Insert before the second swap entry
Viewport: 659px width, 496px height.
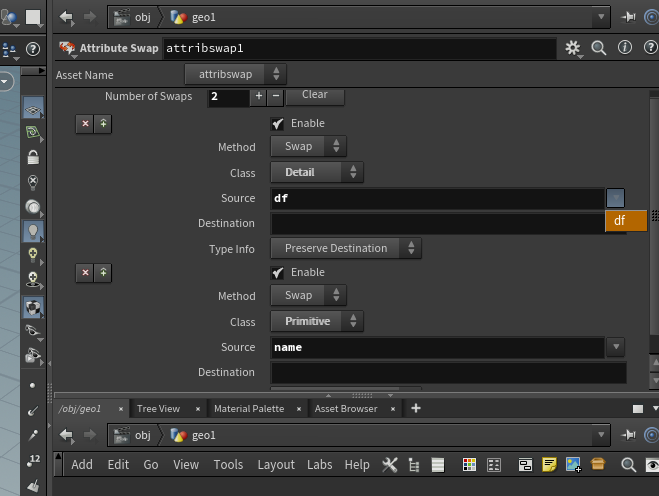pos(103,273)
